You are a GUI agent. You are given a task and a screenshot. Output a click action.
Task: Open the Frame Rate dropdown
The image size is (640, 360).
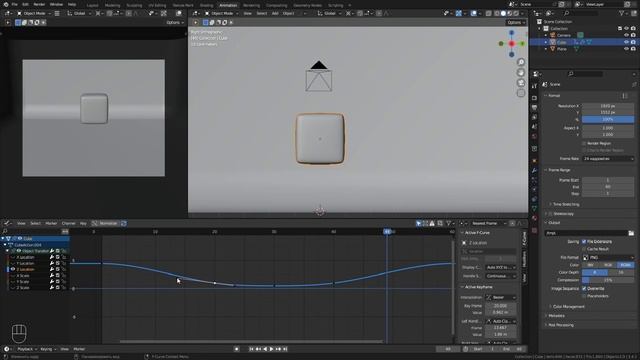608,158
